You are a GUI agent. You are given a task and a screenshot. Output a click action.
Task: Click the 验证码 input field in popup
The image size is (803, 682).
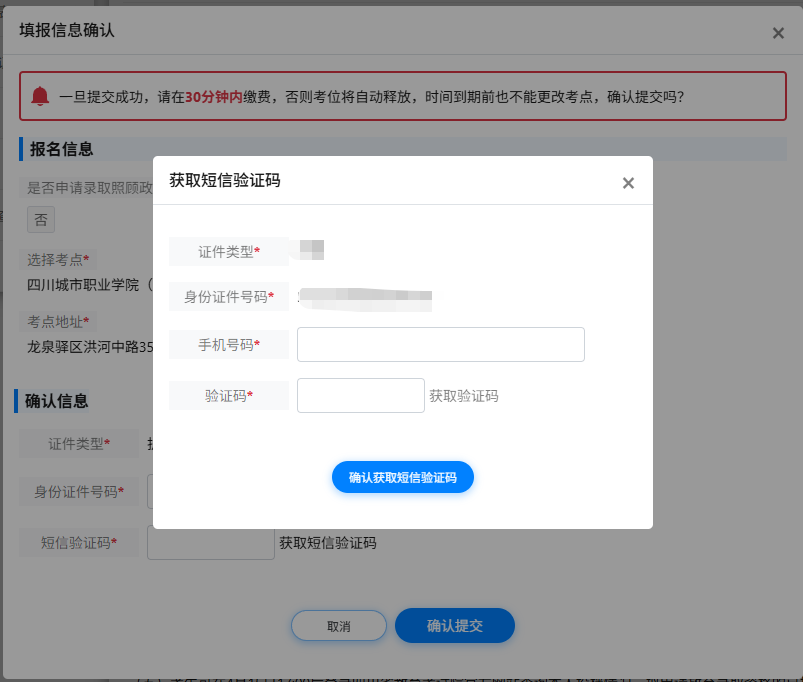click(x=360, y=395)
